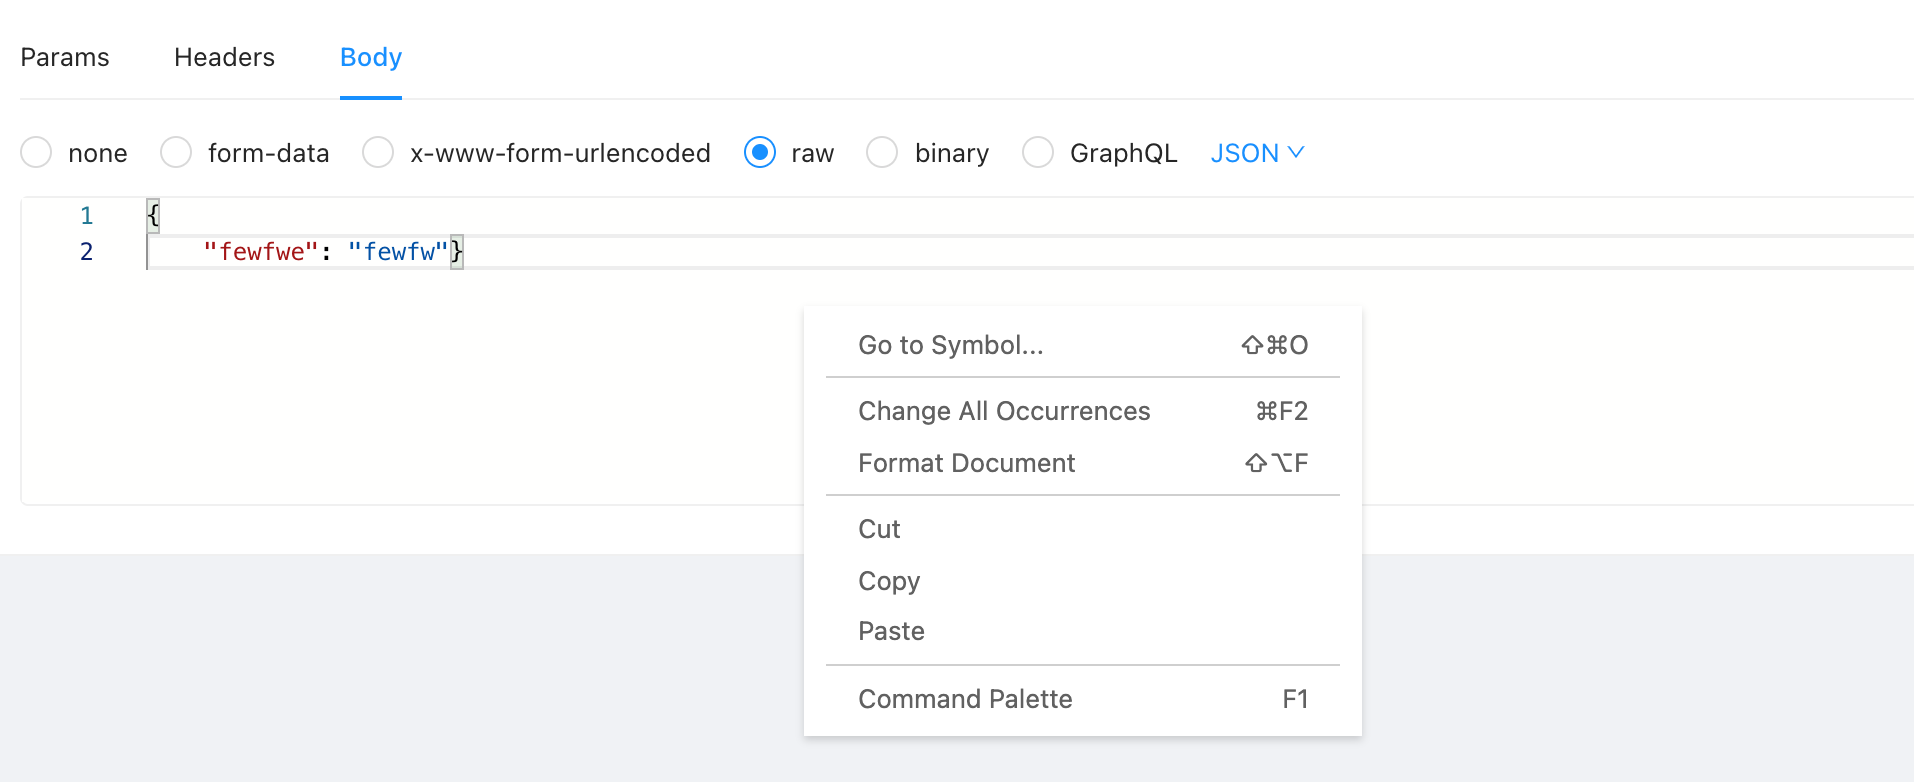Run Format Document from context menu

tap(1083, 463)
